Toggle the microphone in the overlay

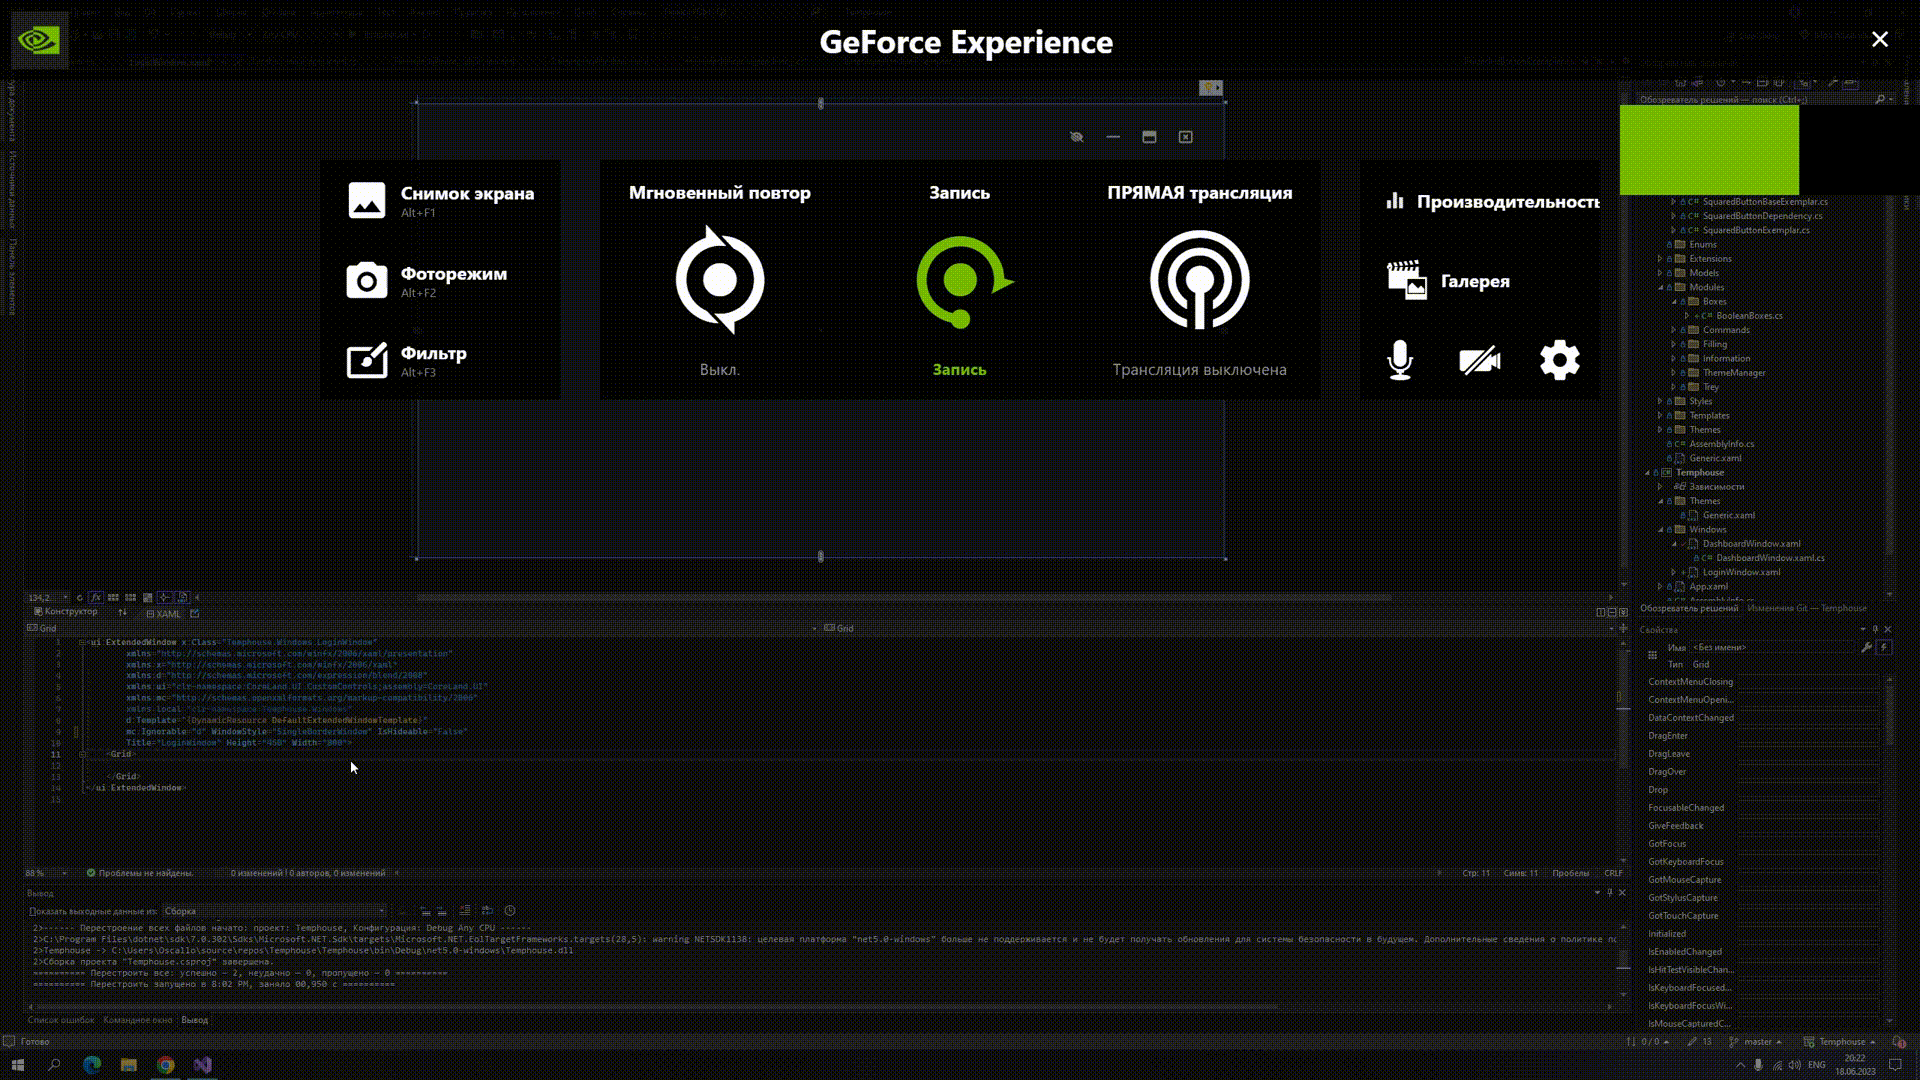point(1400,360)
